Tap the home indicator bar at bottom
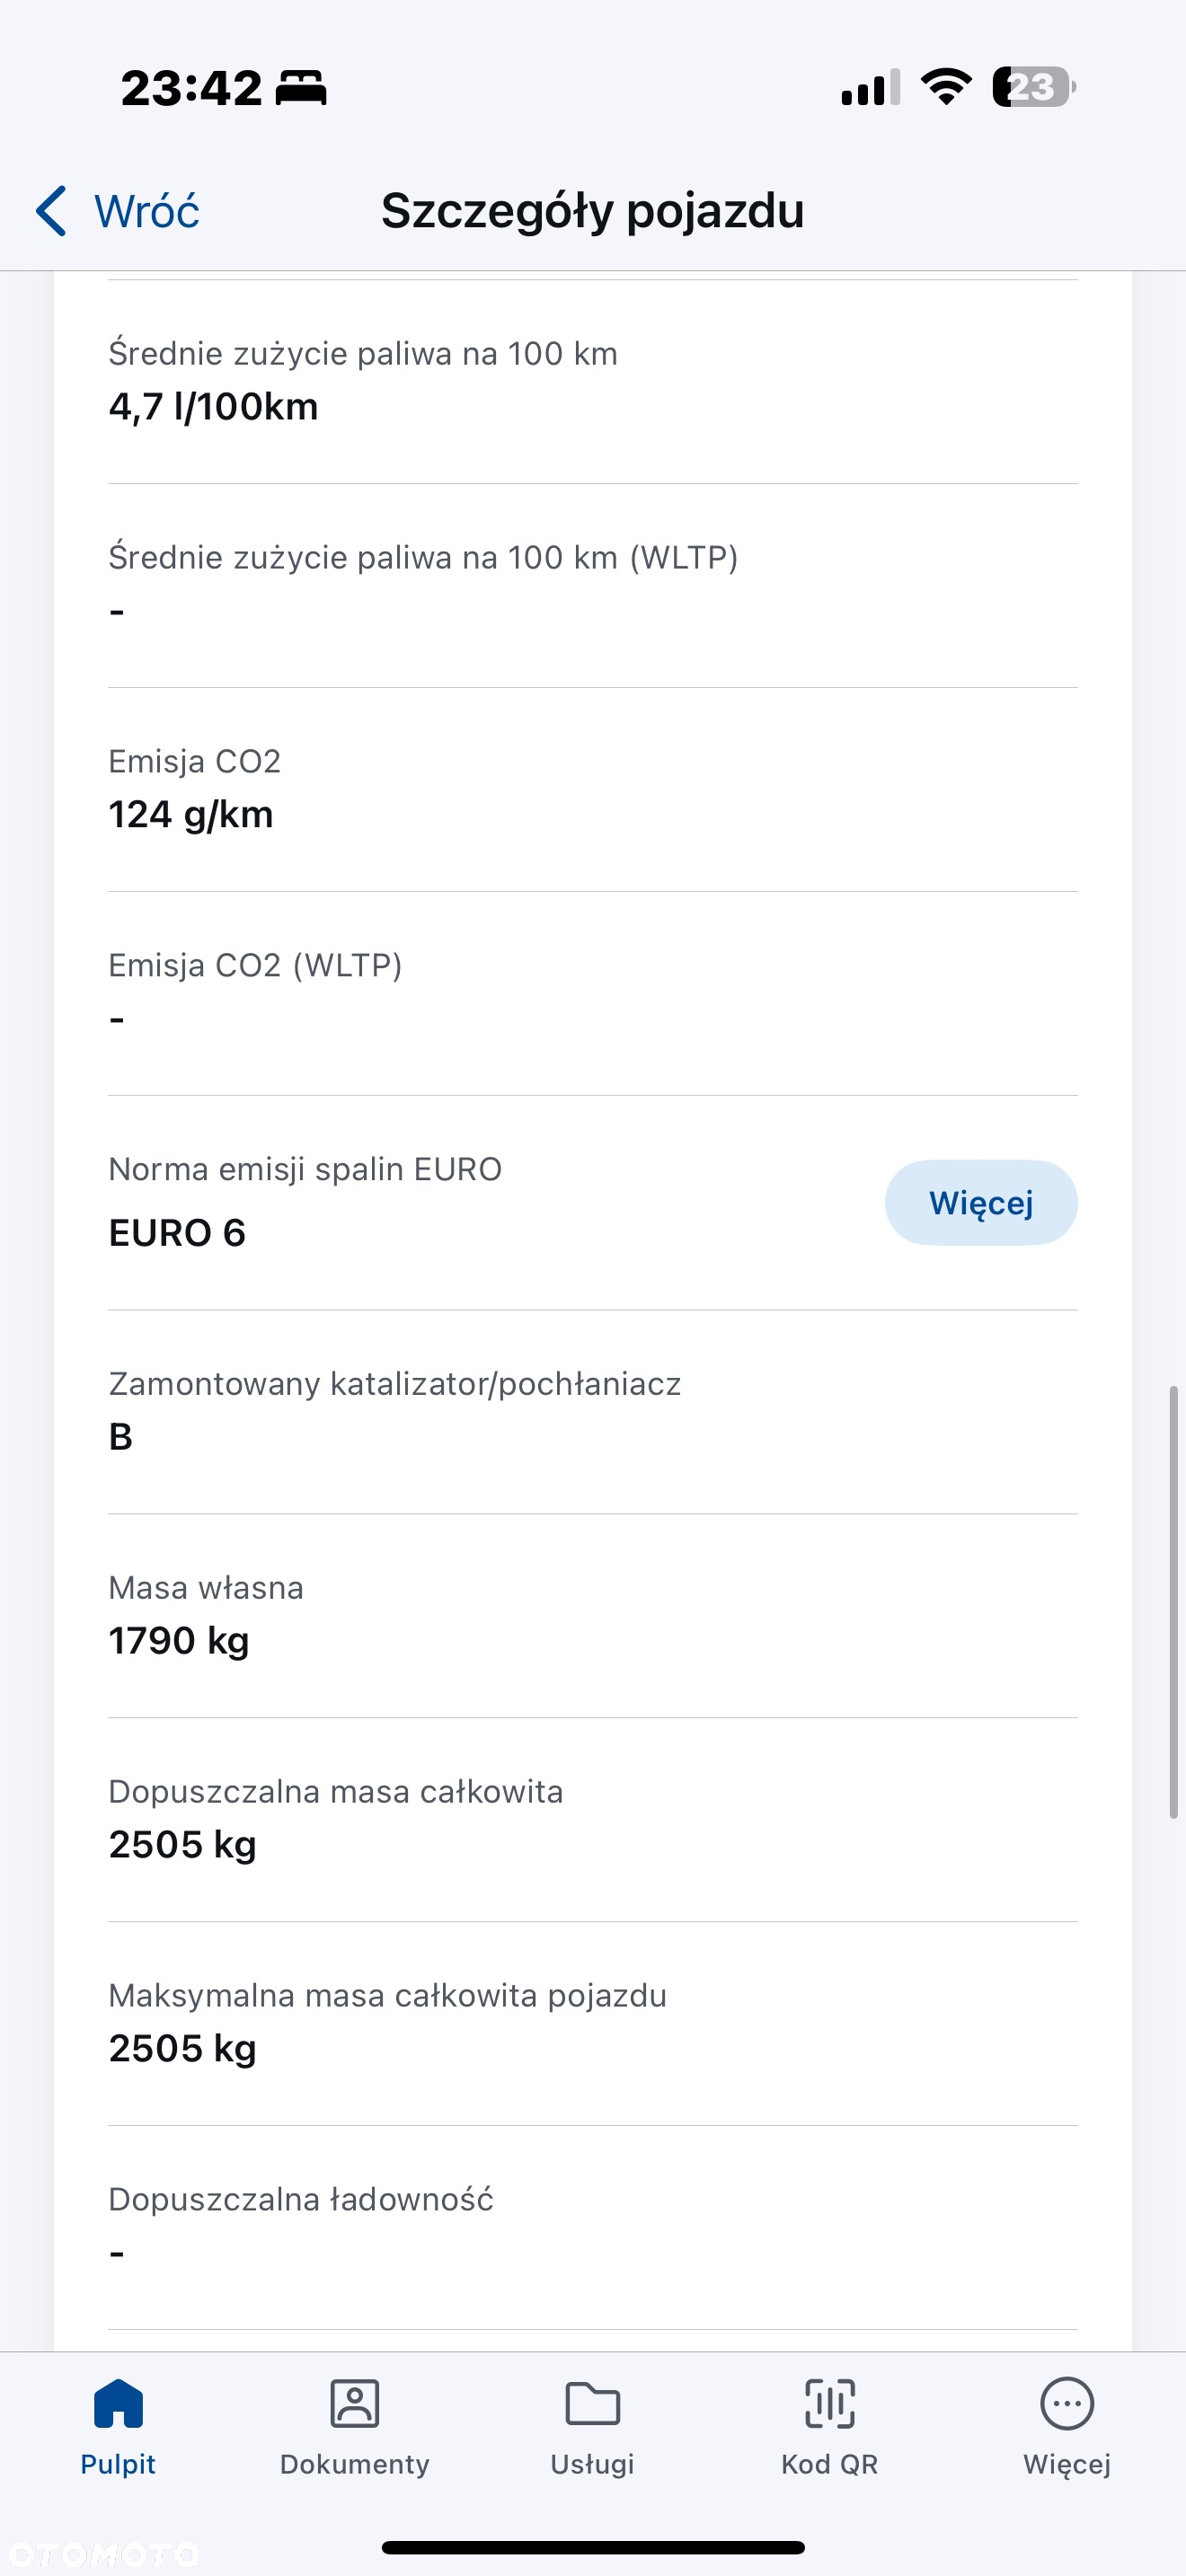This screenshot has height=2576, width=1186. (593, 2547)
